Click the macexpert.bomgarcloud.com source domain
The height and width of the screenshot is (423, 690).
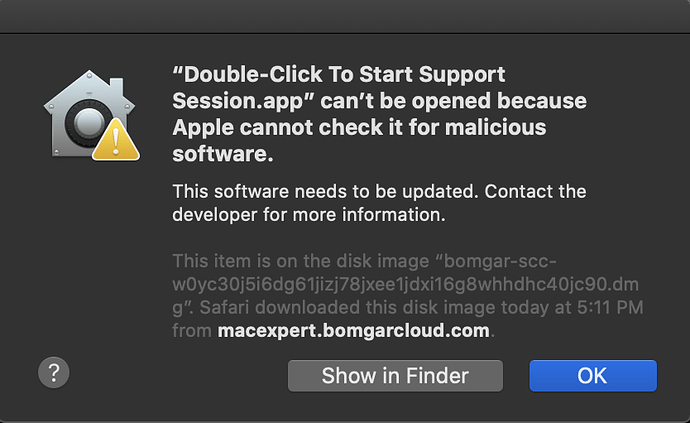pos(353,331)
